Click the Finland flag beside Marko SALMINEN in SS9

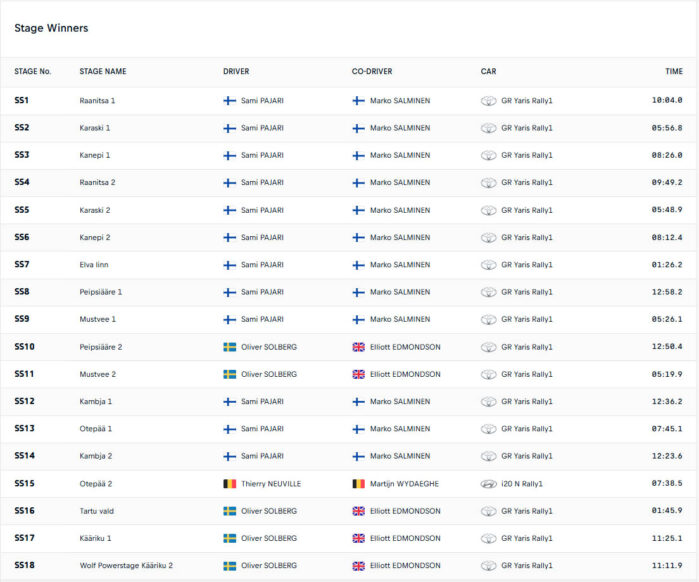[x=358, y=320]
